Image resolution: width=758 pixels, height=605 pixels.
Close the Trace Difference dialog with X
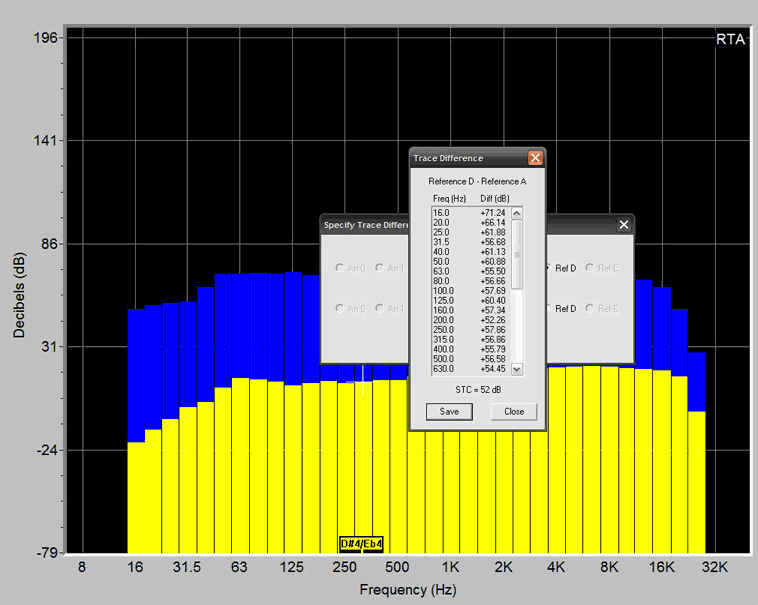tap(535, 158)
